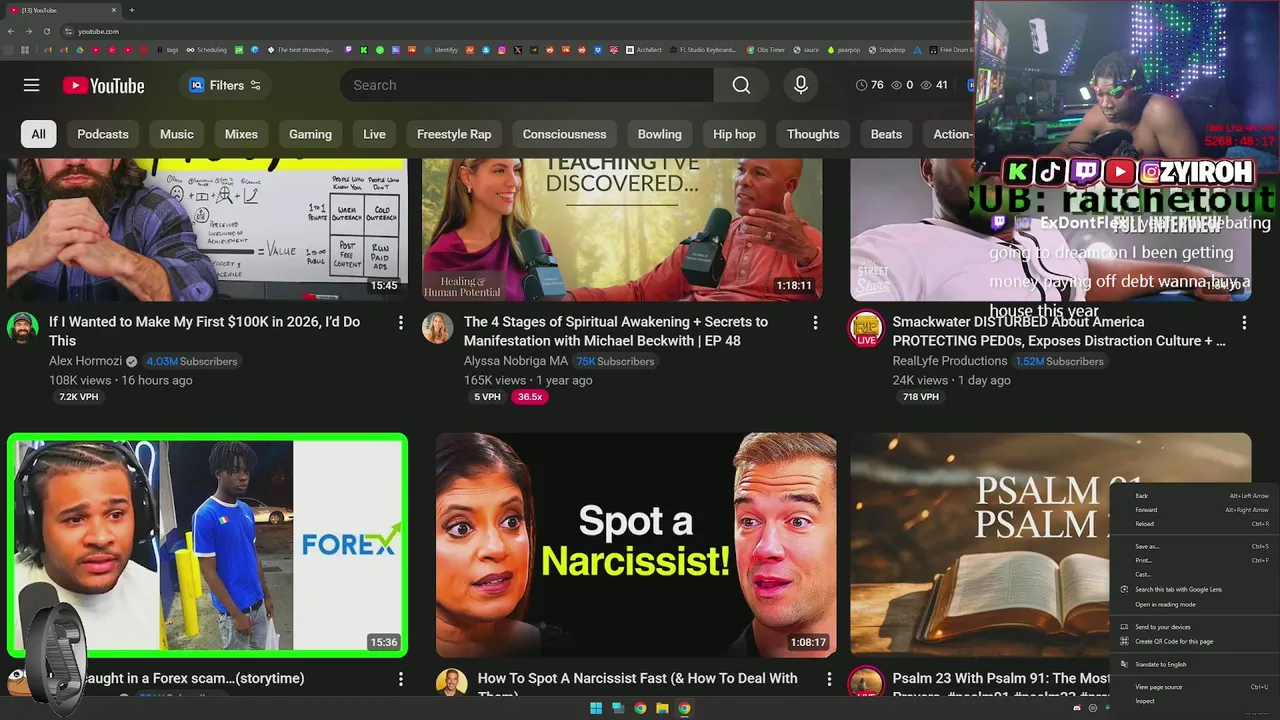The height and width of the screenshot is (720, 1280).
Task: Choose Translate to English
Action: (x=1194, y=664)
